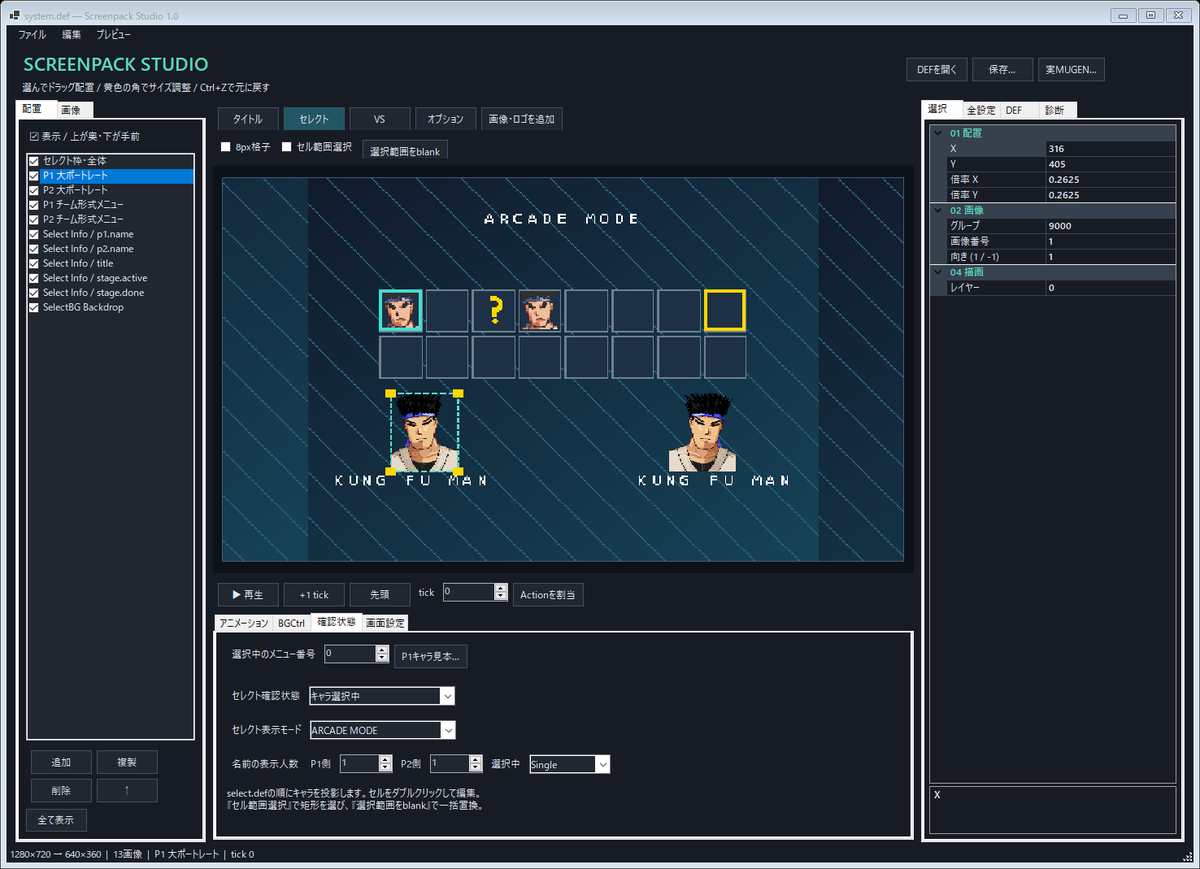The image size is (1200, 869).
Task: Advance one frame with +1 tick
Action: click(x=314, y=594)
